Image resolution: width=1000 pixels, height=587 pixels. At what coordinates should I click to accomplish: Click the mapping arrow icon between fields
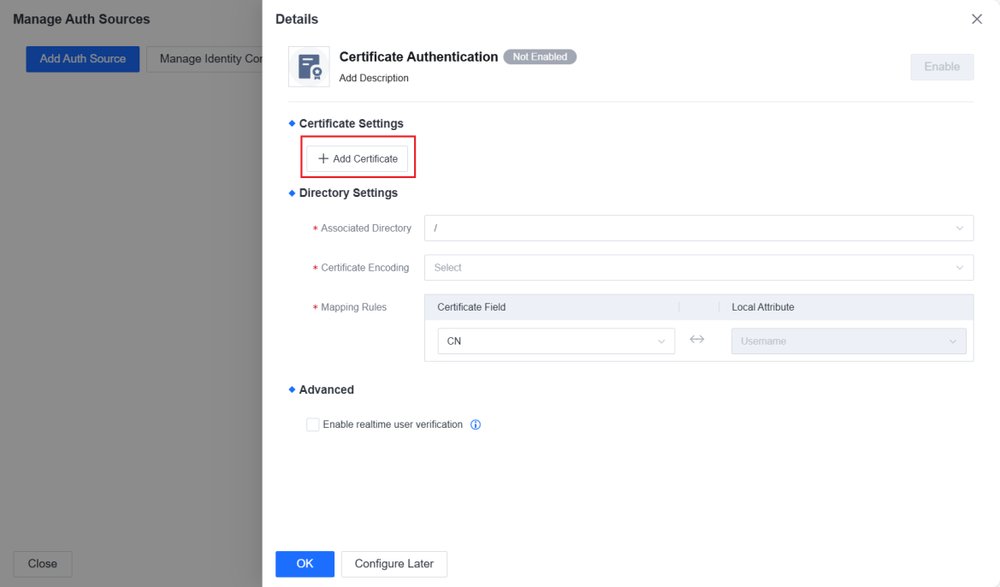click(696, 339)
